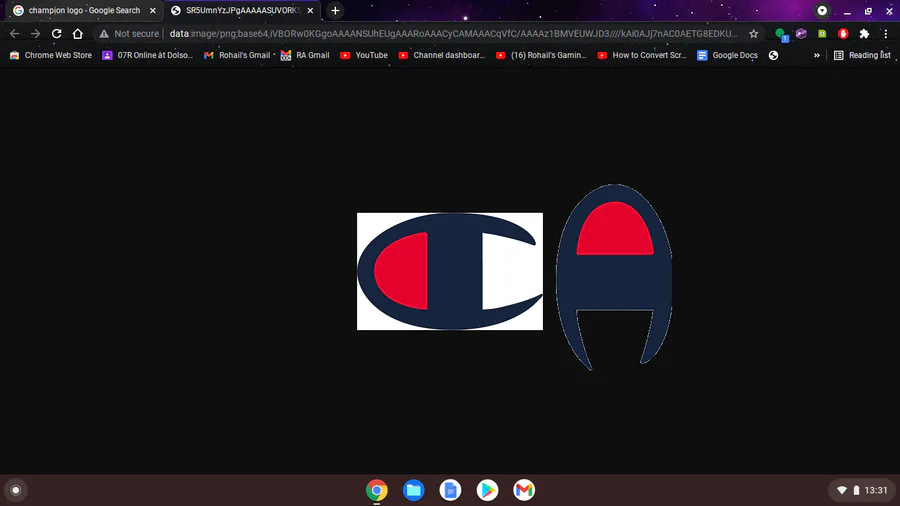
Task: Reload the current page
Action: (56, 34)
